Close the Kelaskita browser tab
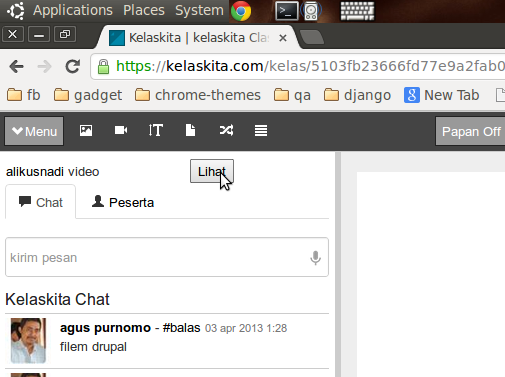This screenshot has width=505, height=377. click(x=283, y=38)
